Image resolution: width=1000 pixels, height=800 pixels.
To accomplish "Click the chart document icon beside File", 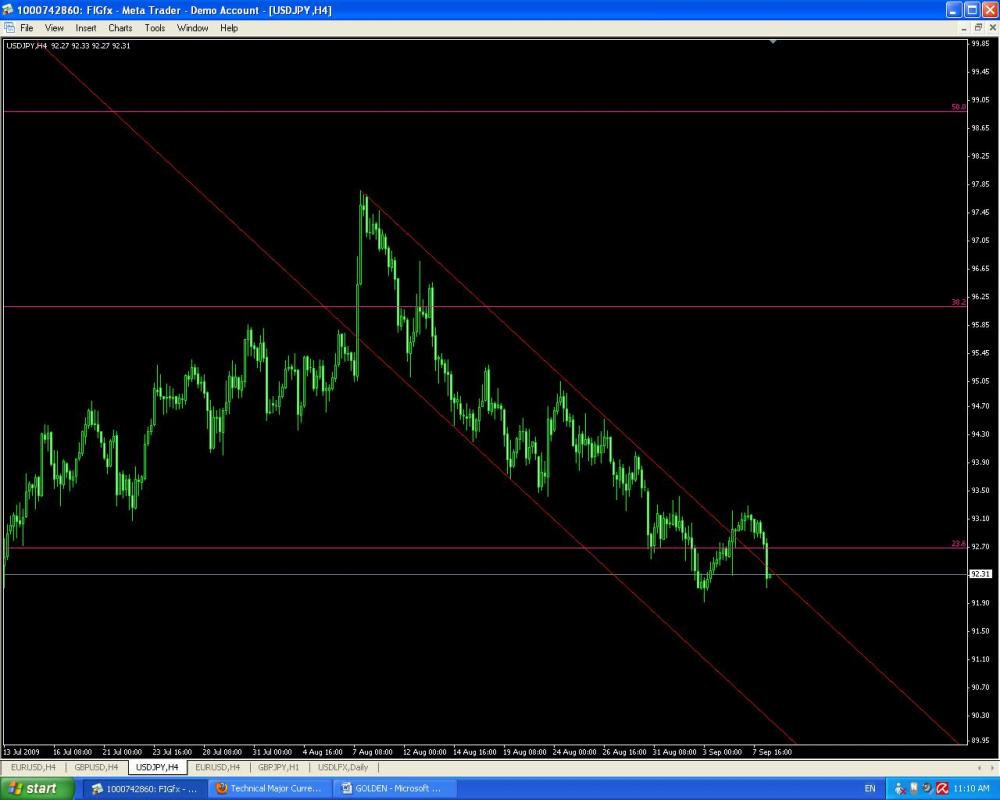I will [10, 28].
